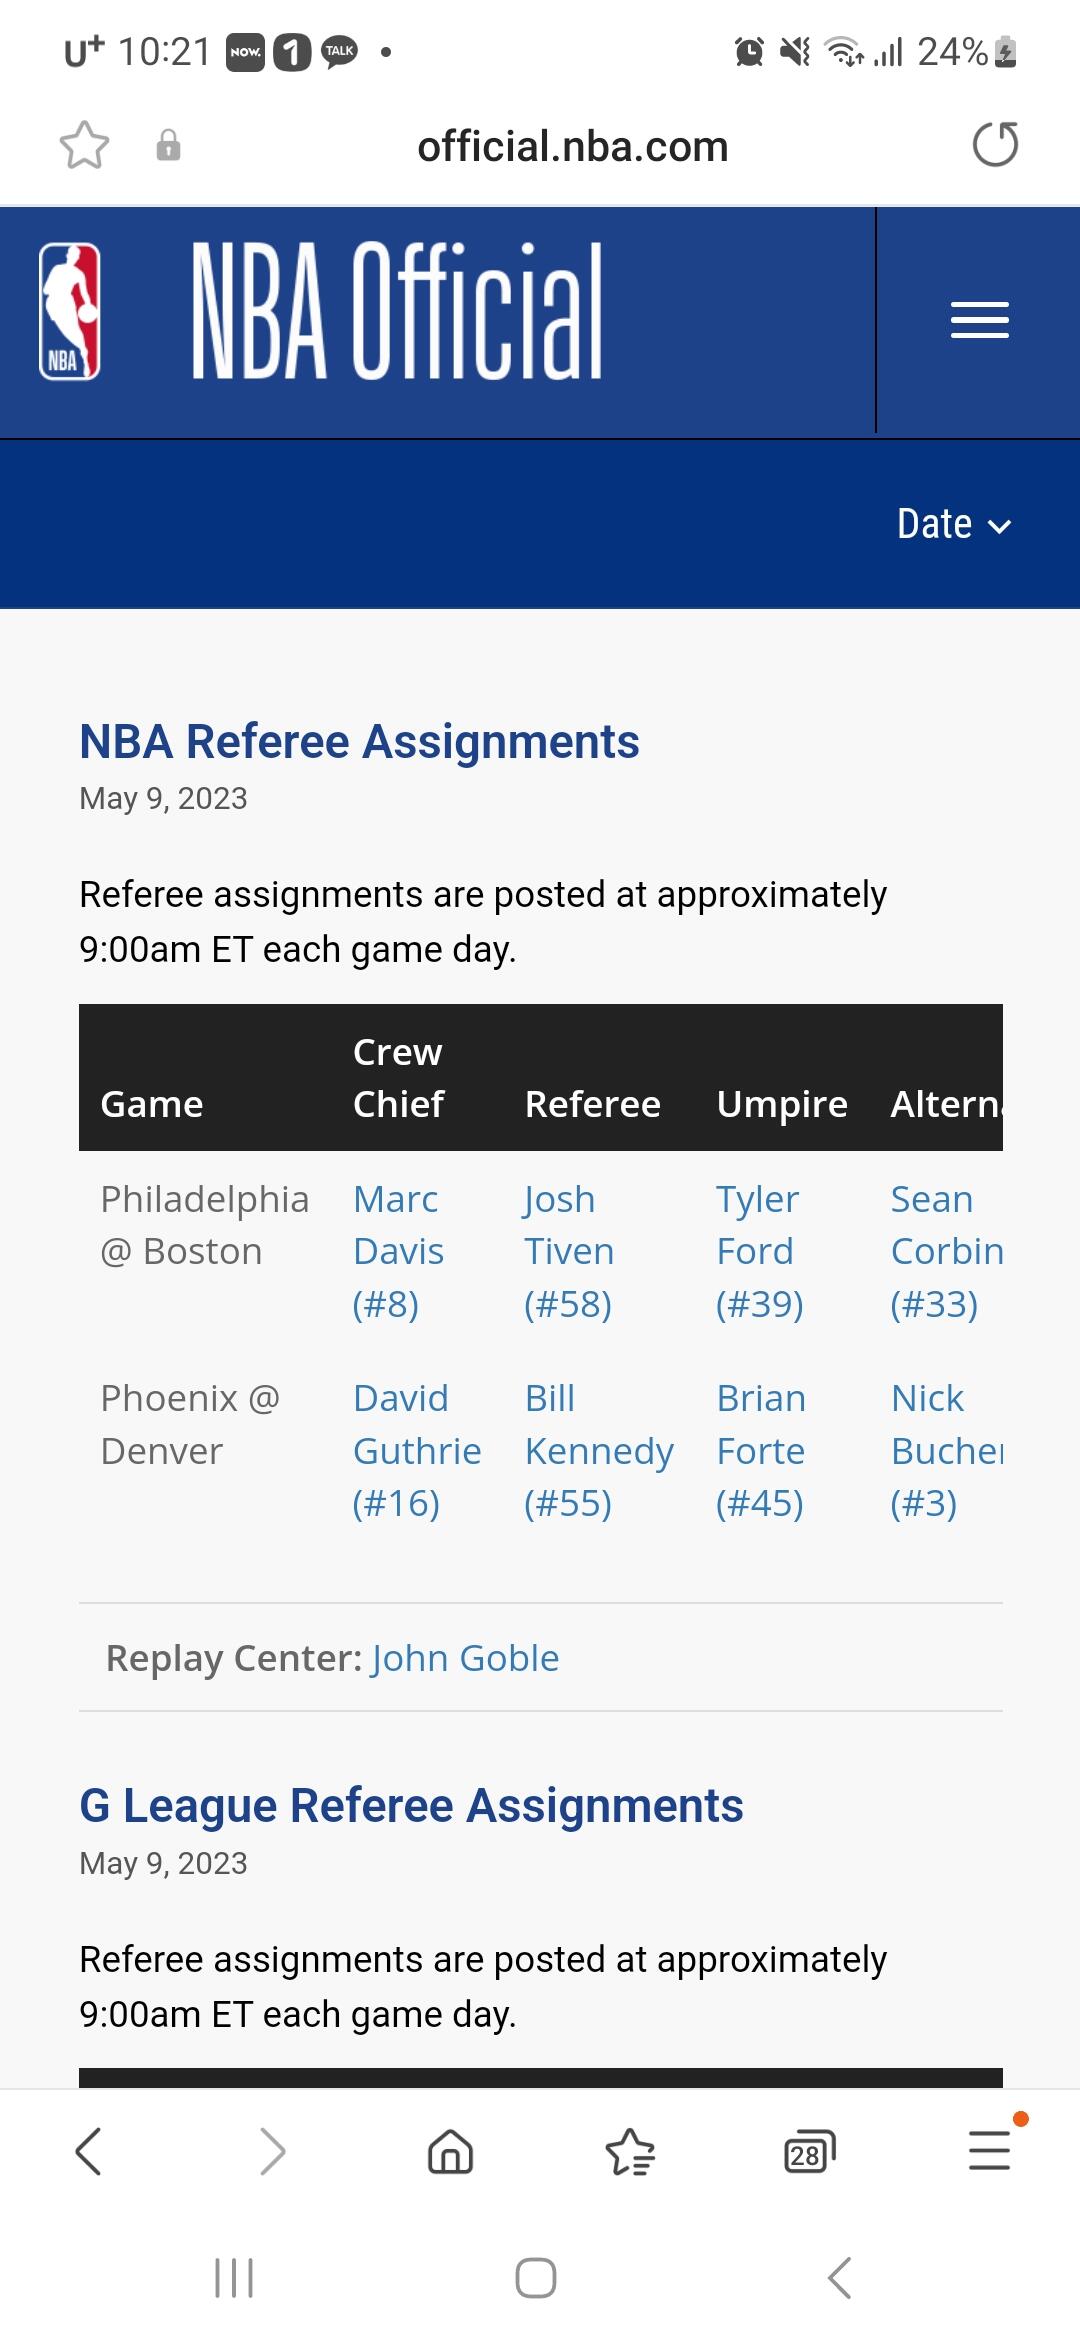Open the hamburger navigation menu

click(979, 320)
